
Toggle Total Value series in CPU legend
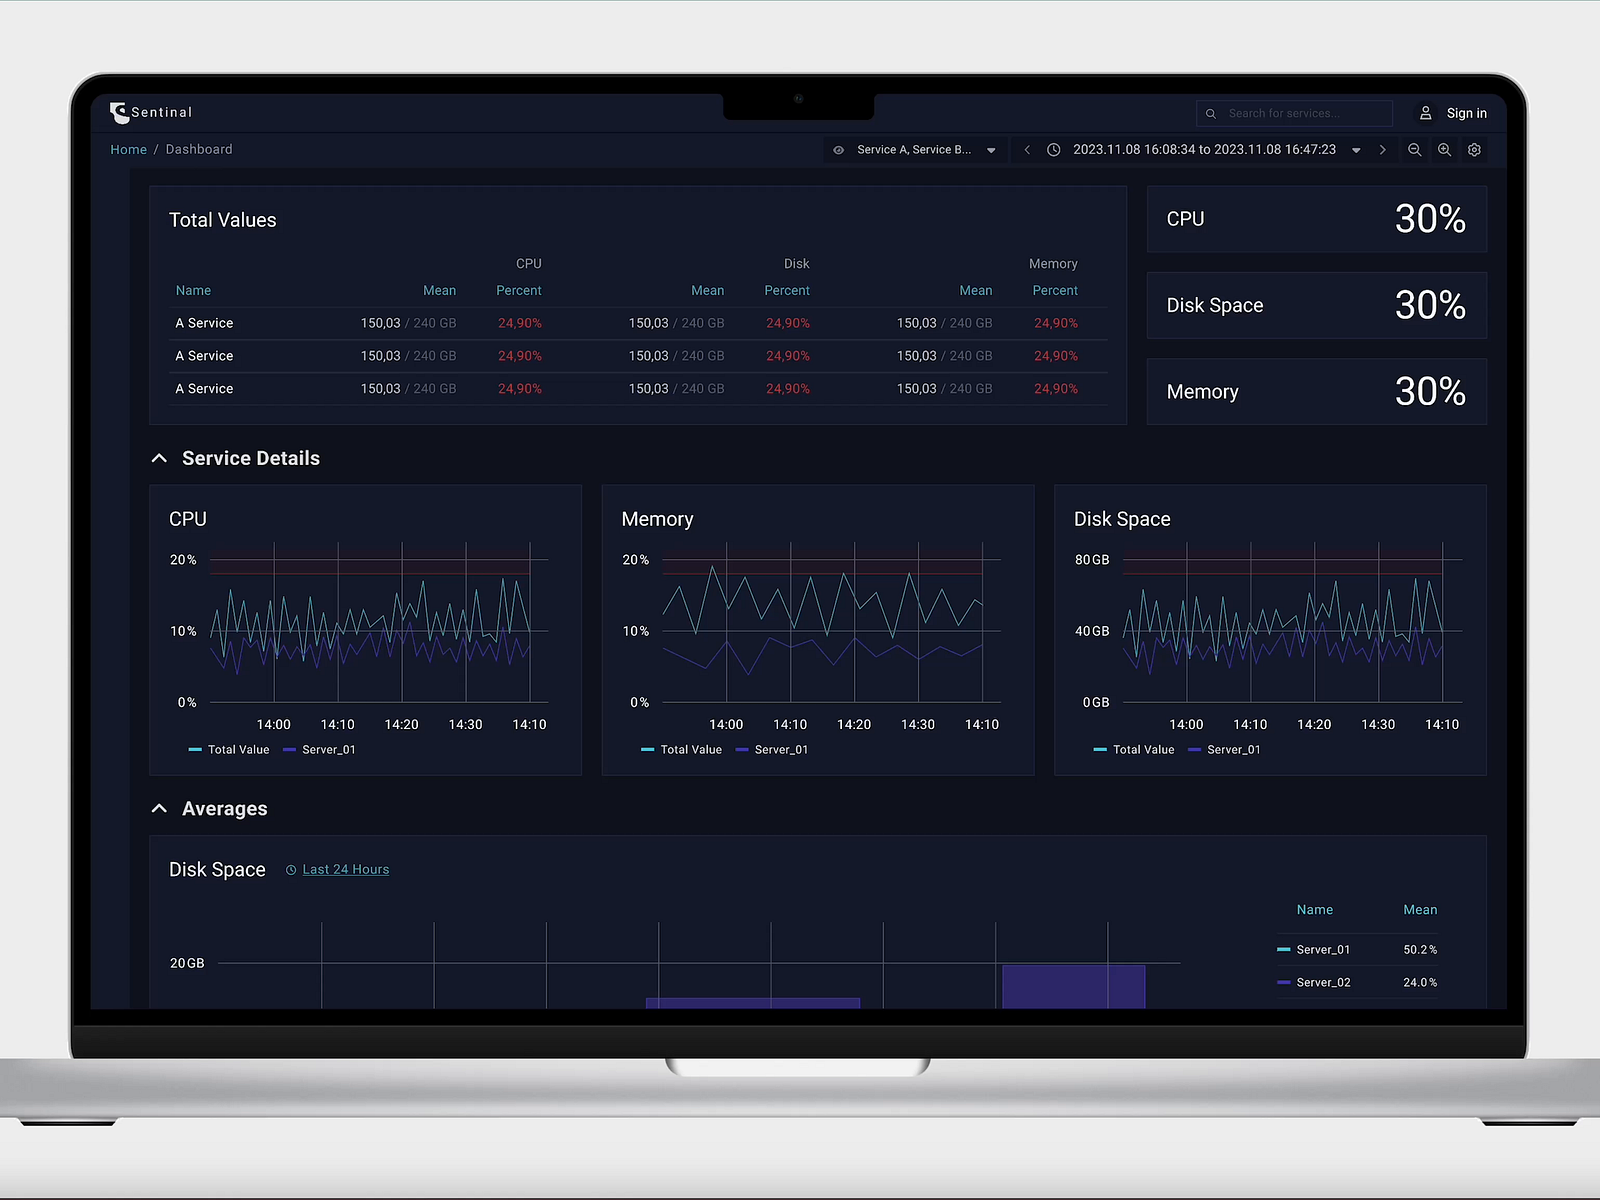click(229, 750)
